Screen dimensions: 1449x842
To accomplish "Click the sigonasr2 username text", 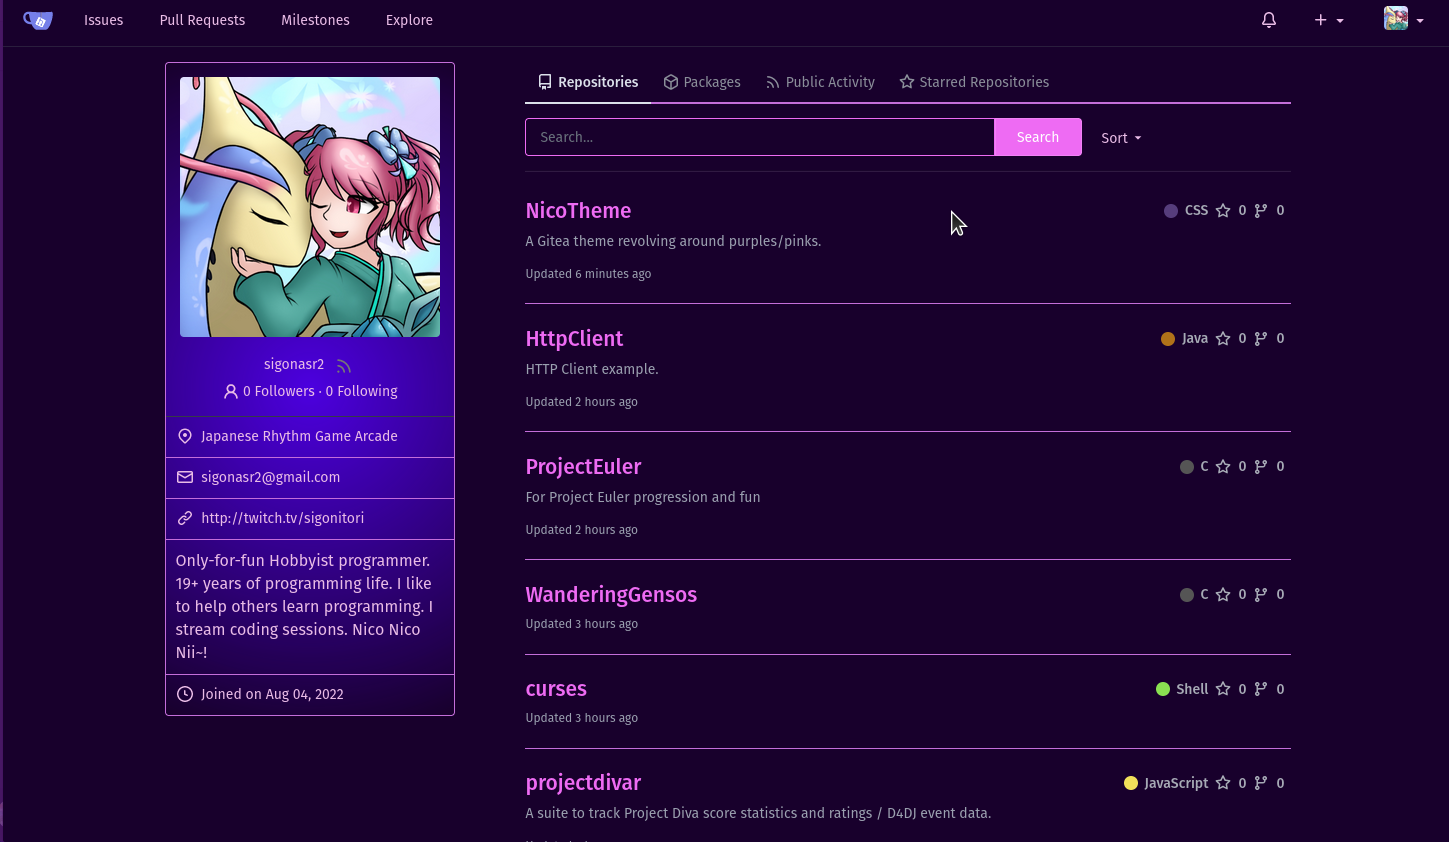I will click(x=294, y=364).
